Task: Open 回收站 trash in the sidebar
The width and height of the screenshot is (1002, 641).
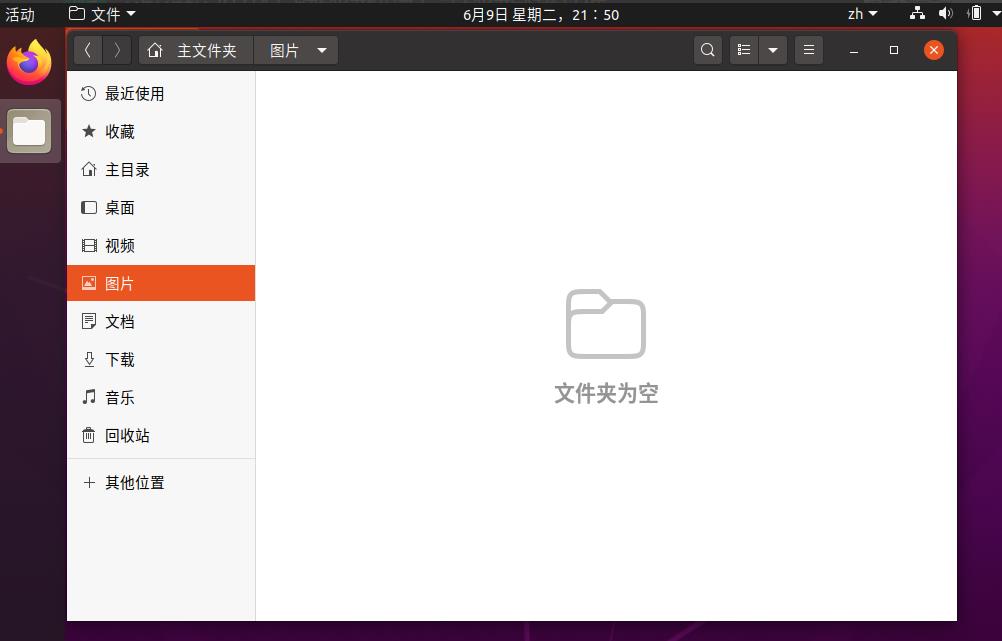Action: [127, 436]
